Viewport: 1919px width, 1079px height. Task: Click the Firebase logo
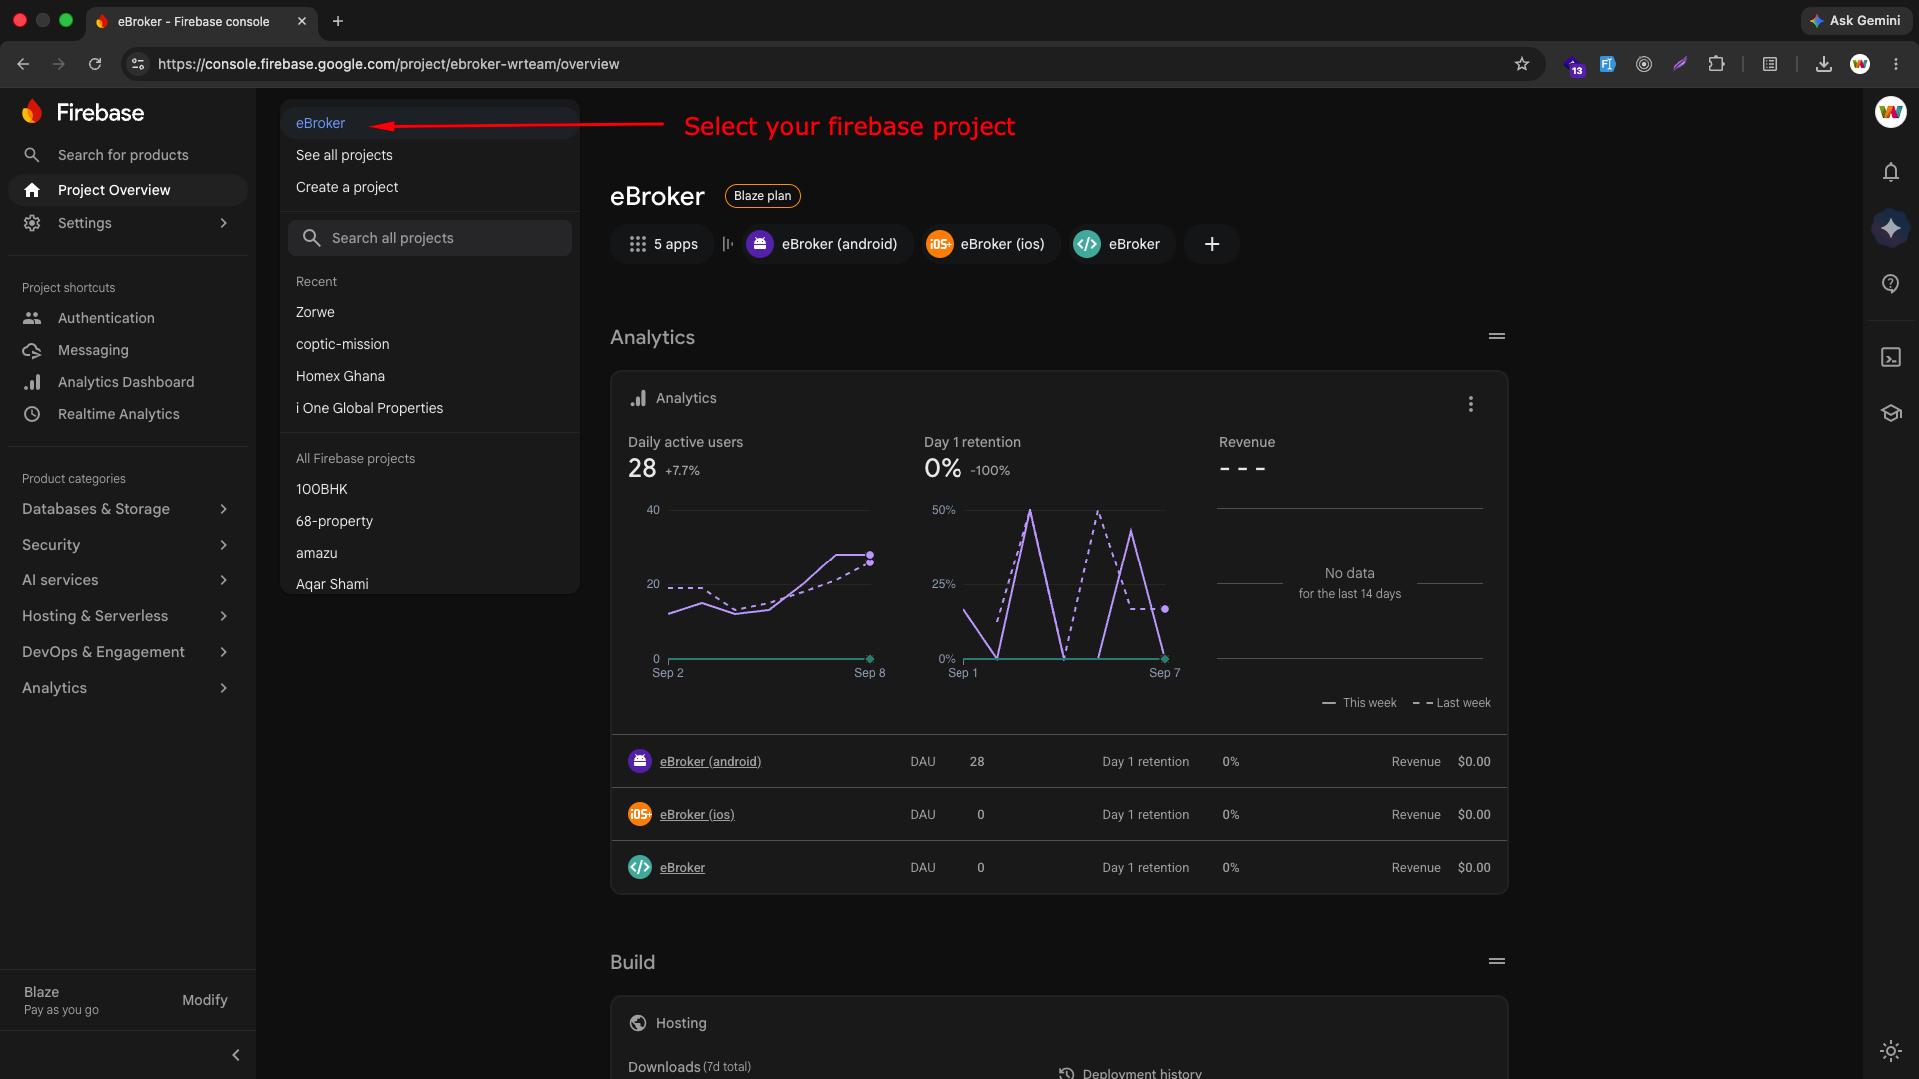pos(83,112)
